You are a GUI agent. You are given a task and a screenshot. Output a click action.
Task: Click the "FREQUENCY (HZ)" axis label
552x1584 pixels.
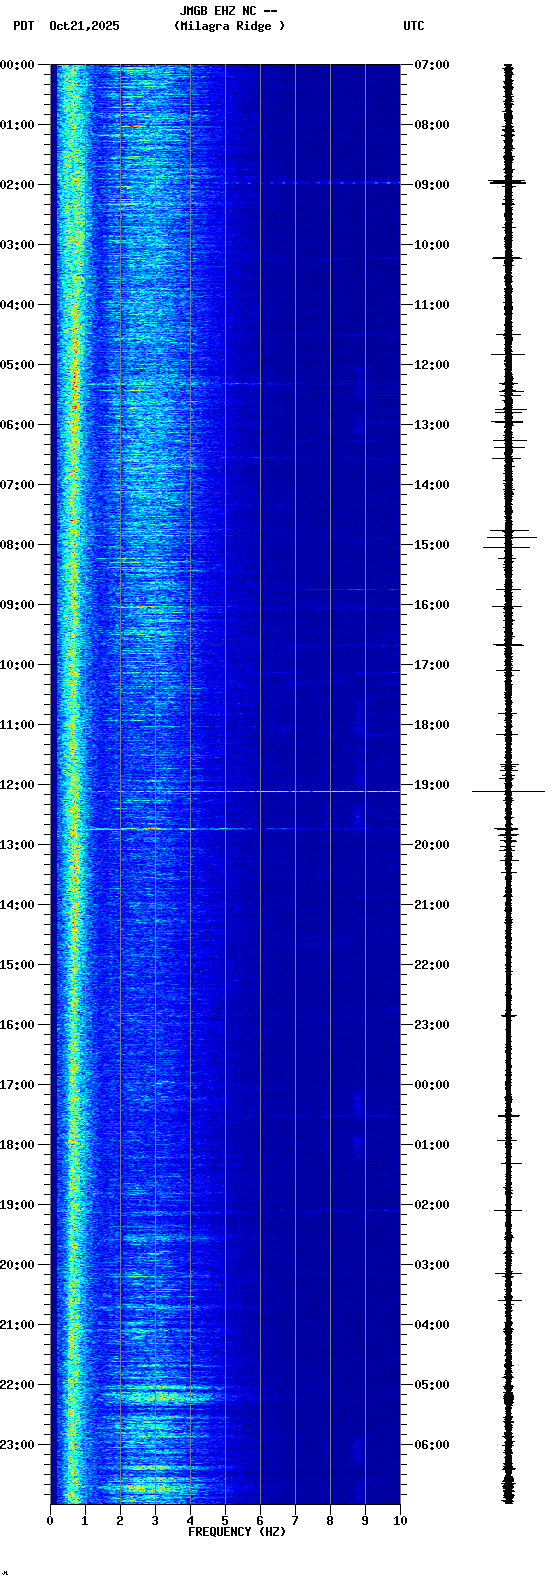pos(237,1532)
